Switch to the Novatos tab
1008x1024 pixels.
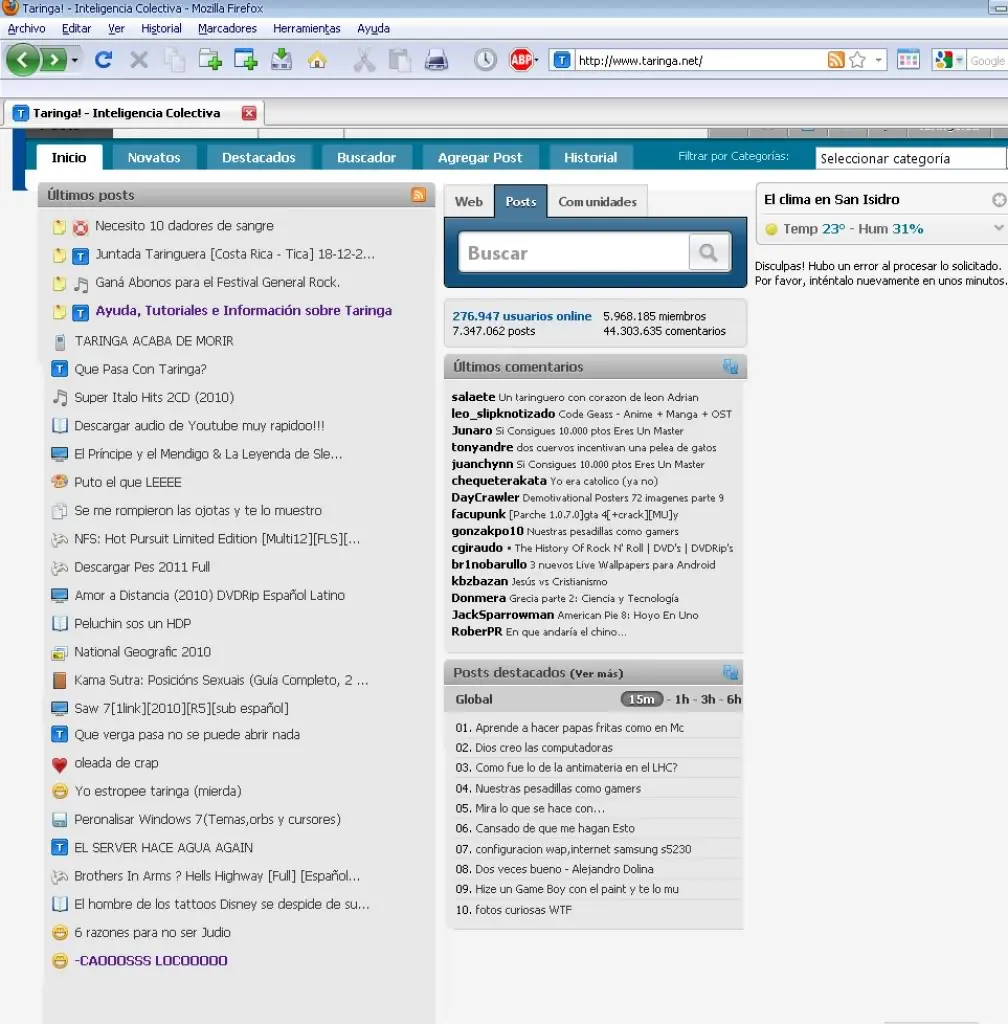click(x=154, y=157)
